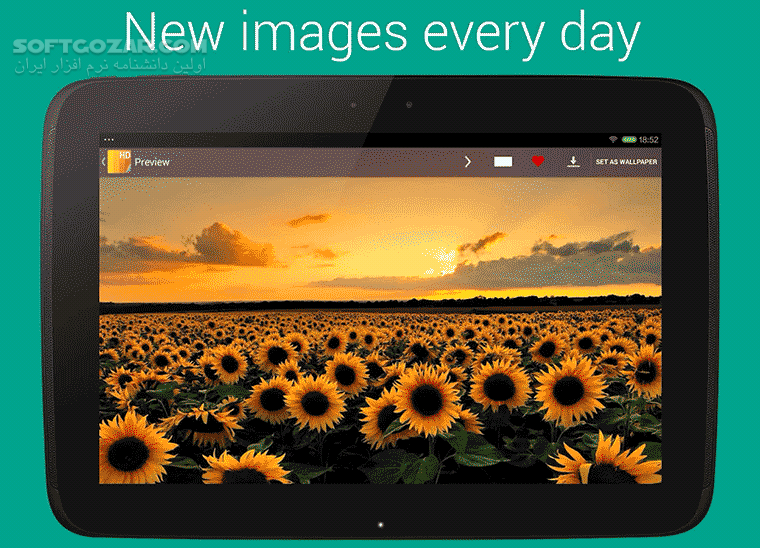Click the white rectangle icon in toolbar

503,162
